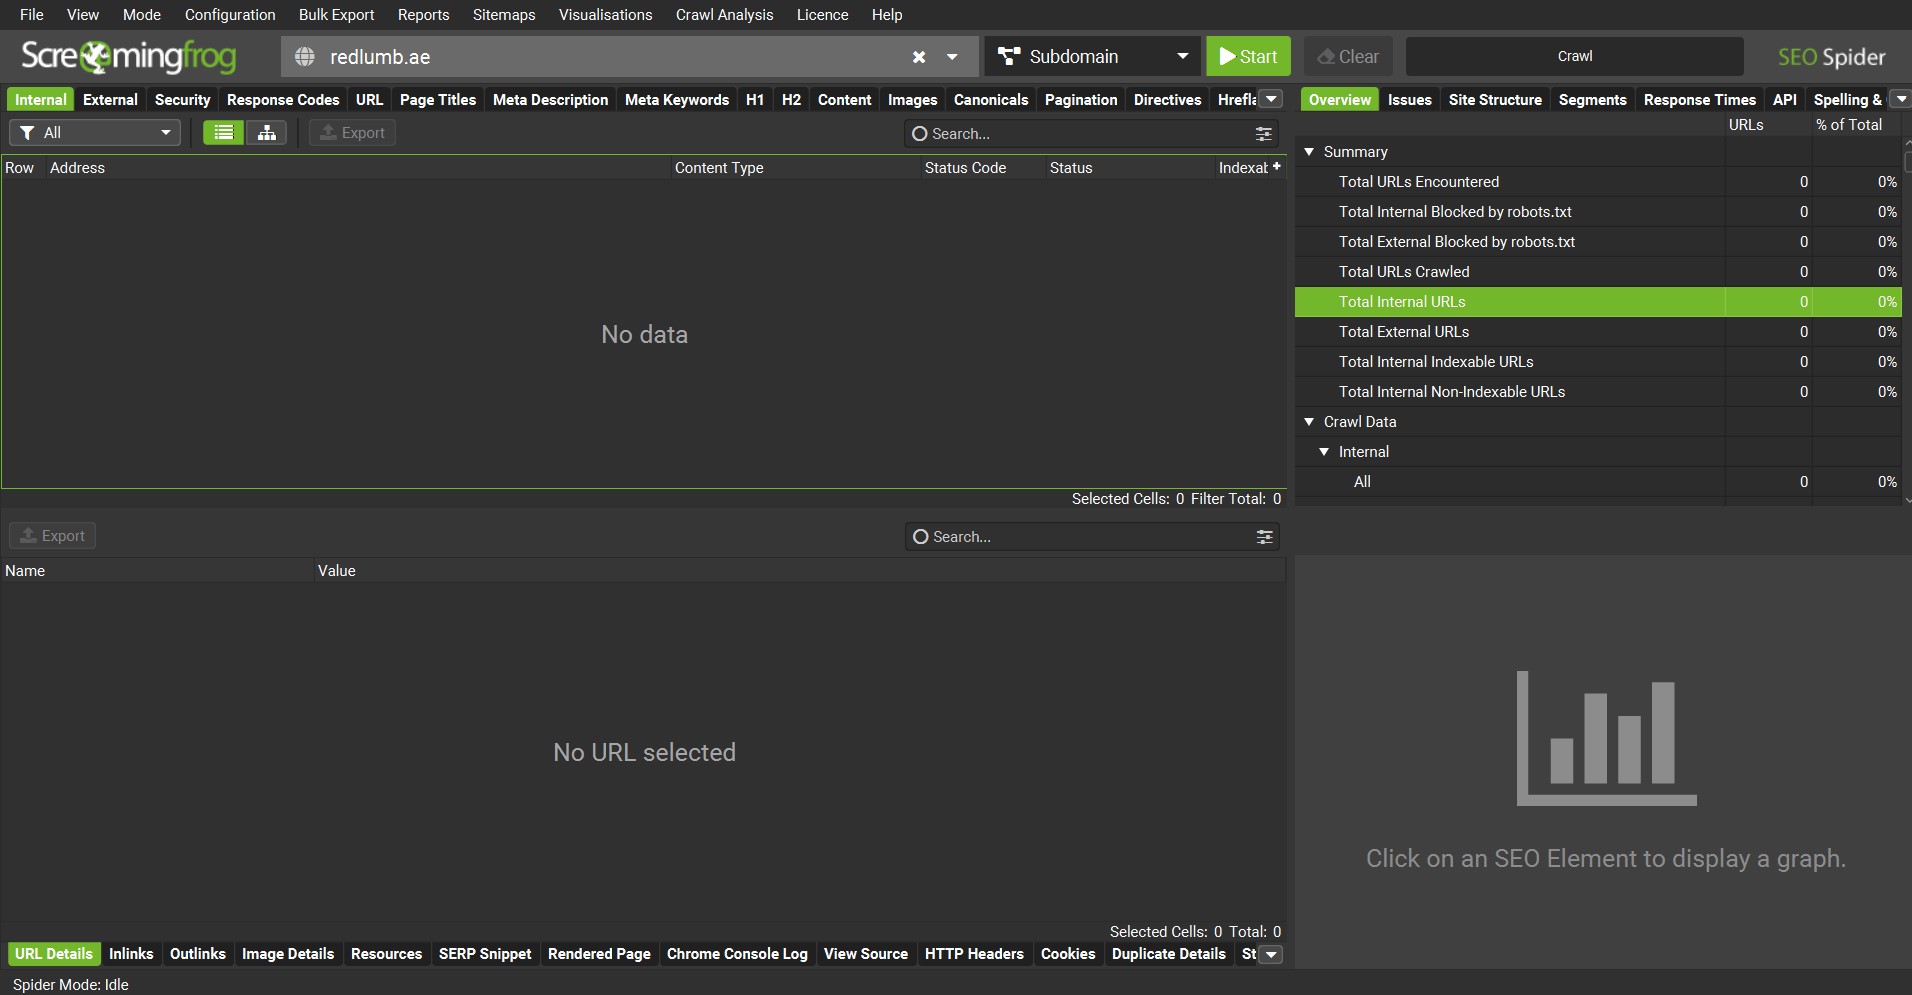
Task: Switch to tree view mode
Action: (x=266, y=132)
